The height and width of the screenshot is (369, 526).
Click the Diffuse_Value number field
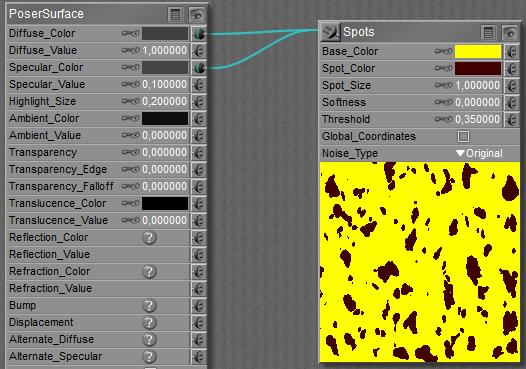[x=164, y=50]
